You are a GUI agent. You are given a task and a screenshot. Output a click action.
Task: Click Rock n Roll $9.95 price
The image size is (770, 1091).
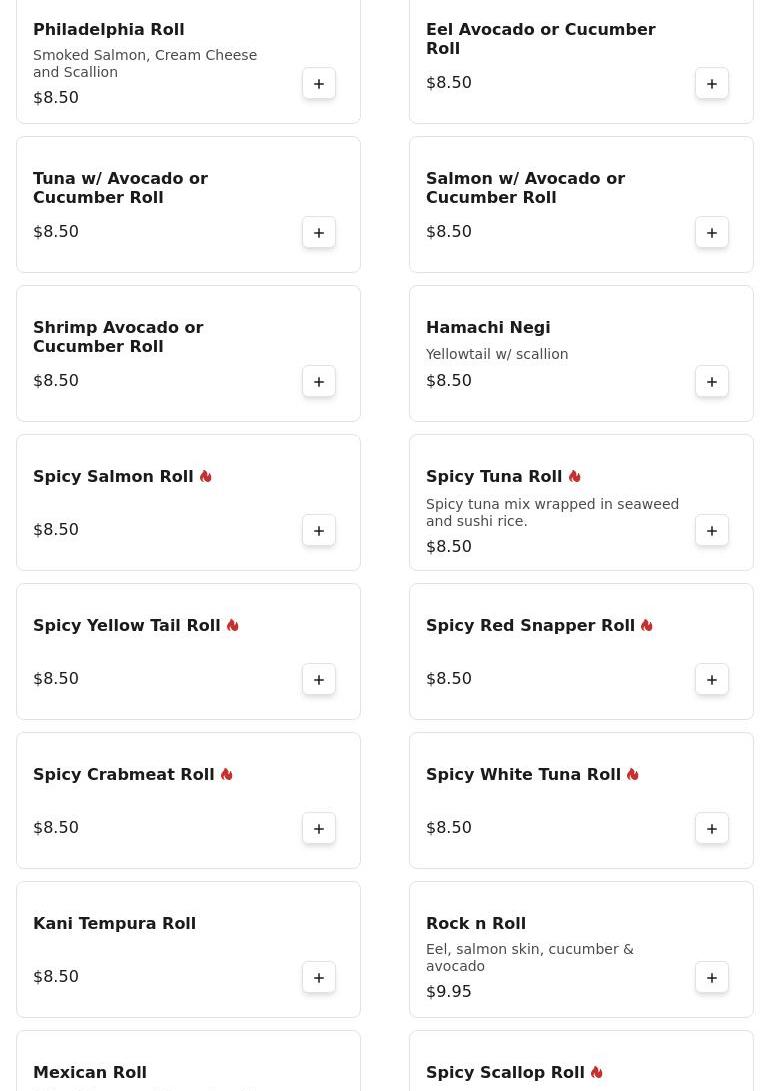click(x=449, y=992)
